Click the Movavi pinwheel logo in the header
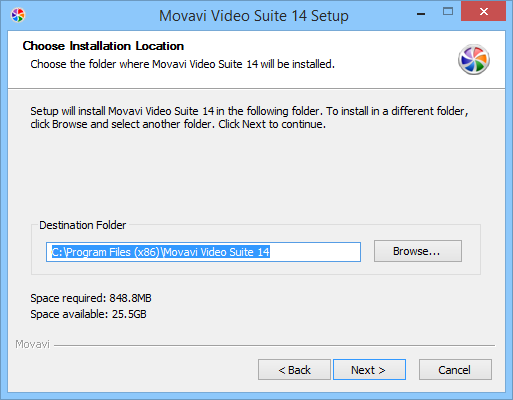513x400 pixels. tap(474, 60)
